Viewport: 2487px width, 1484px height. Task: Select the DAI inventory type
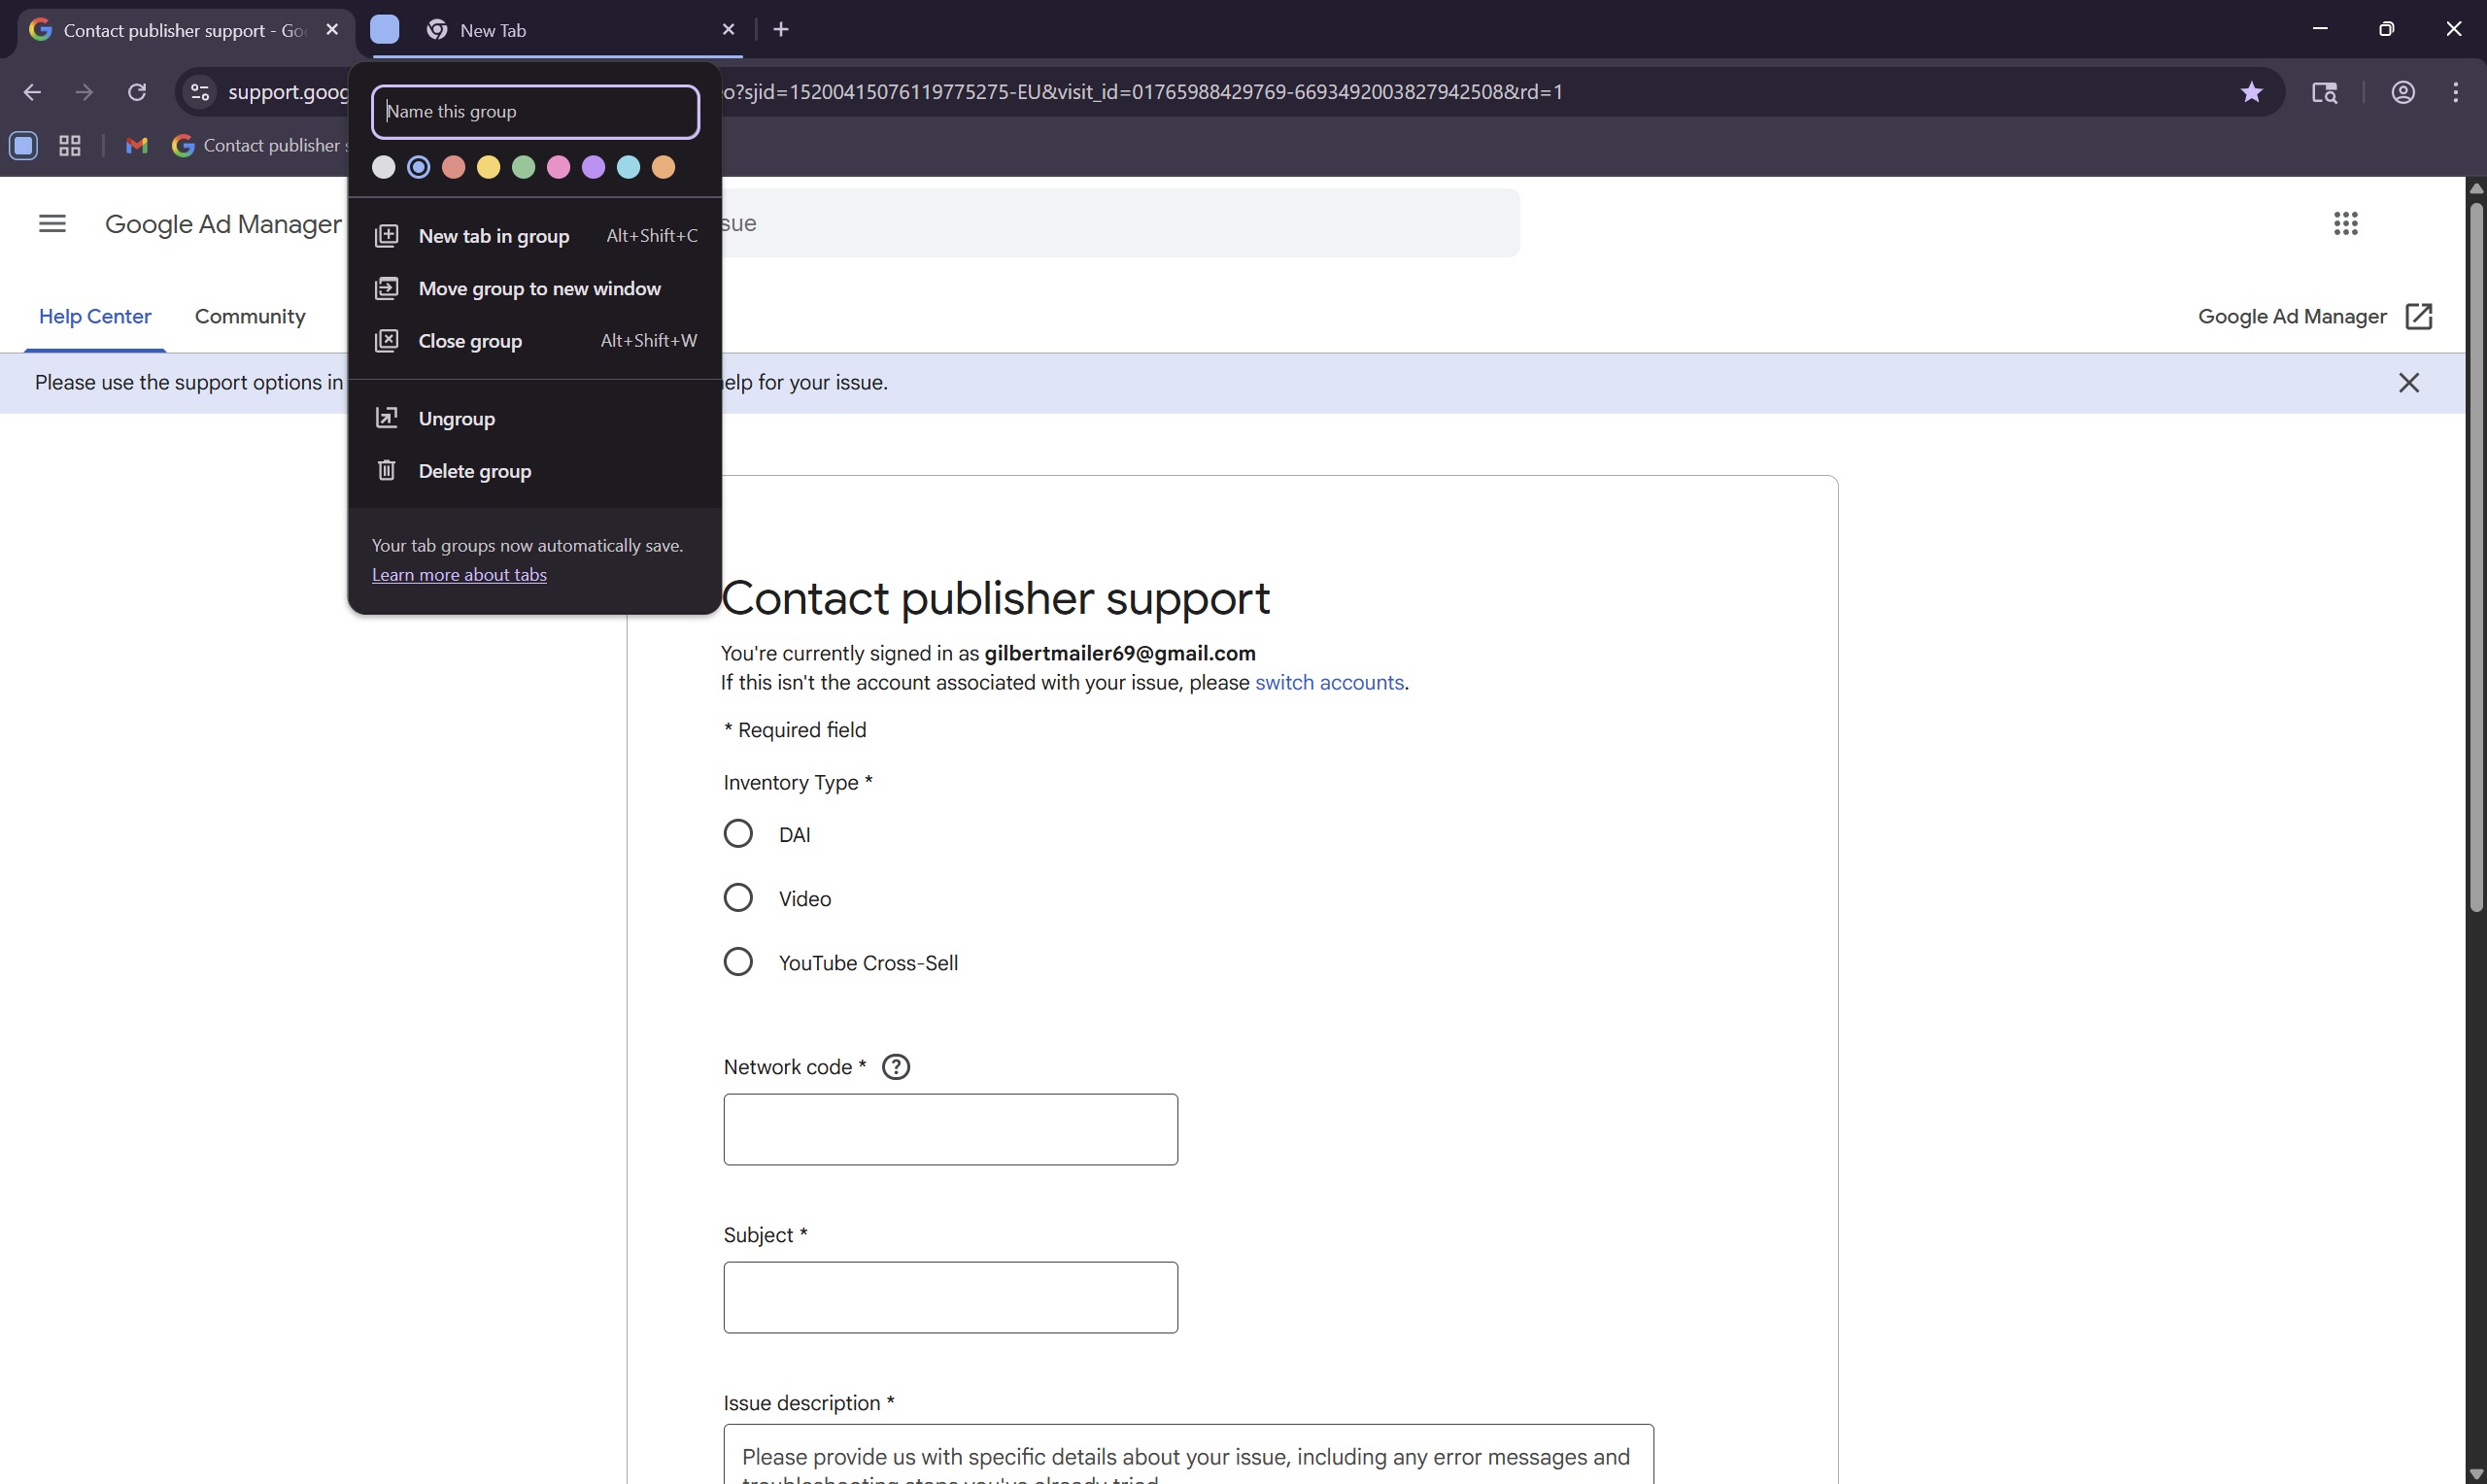click(x=738, y=834)
